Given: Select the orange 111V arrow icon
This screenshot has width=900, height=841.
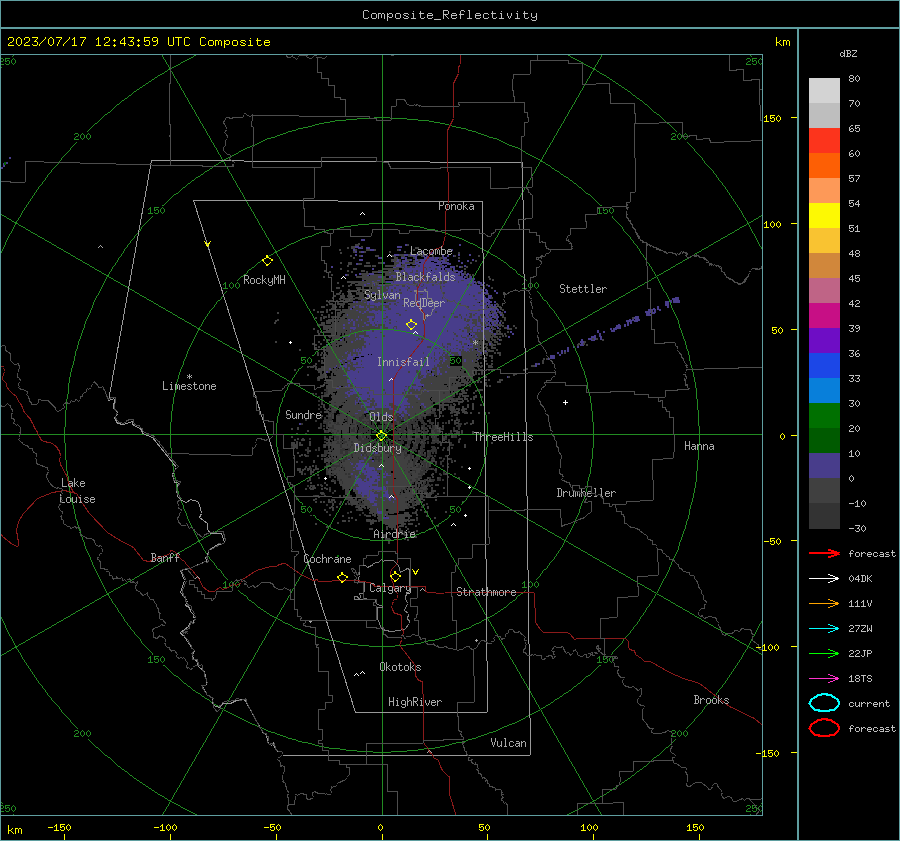Looking at the screenshot, I should [824, 603].
